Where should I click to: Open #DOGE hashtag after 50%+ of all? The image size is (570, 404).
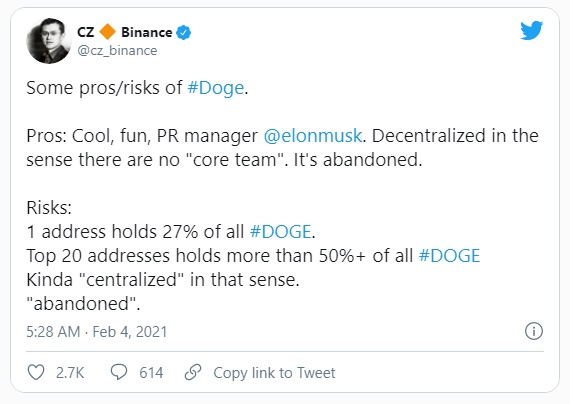click(x=449, y=256)
